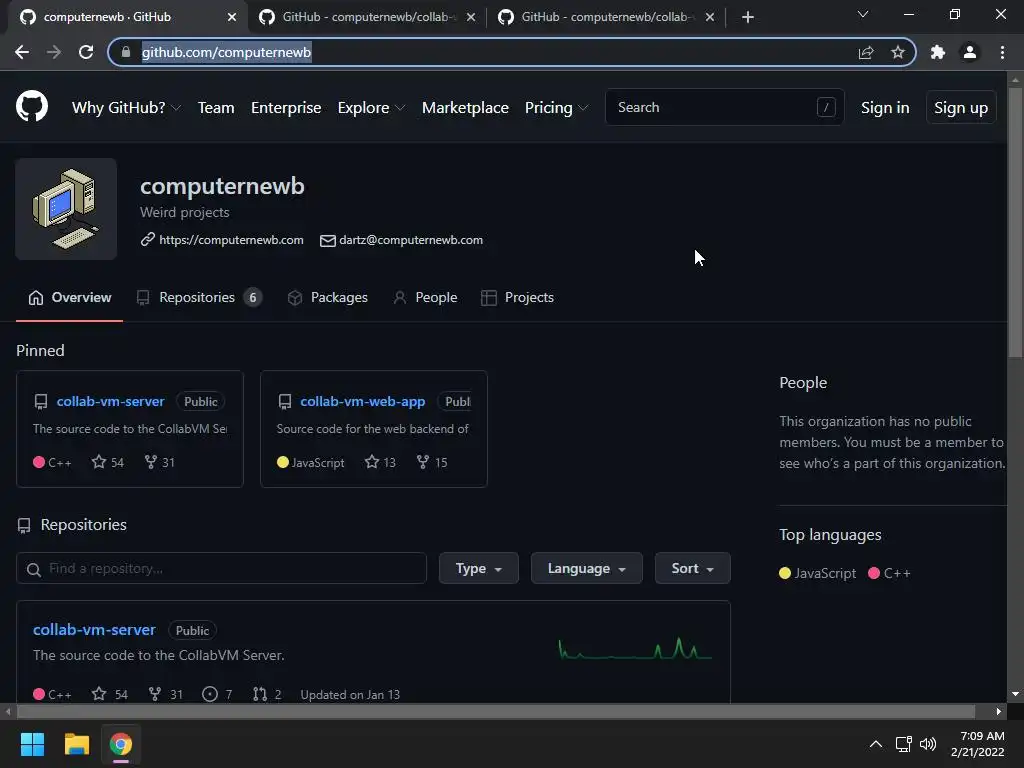Click the horizontal page scrollbar
This screenshot has width=1024, height=768.
(496, 711)
